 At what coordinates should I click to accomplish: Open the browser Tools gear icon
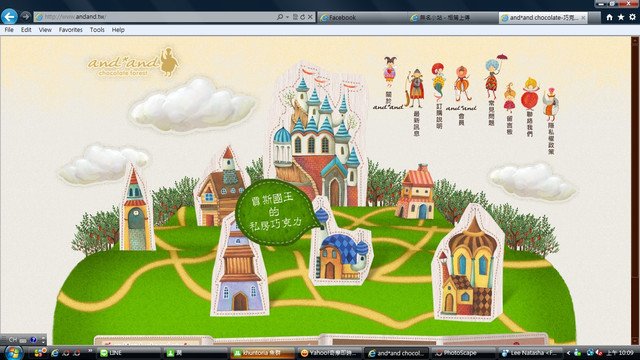[x=632, y=17]
